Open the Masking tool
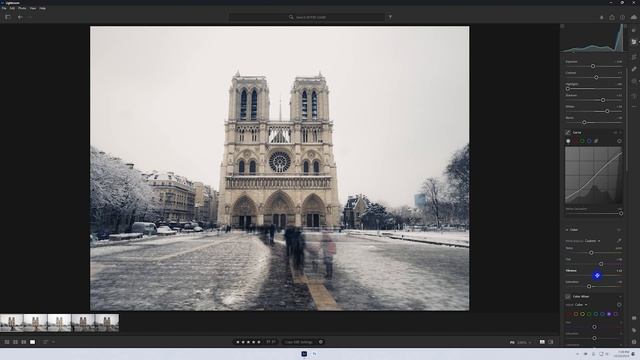The width and height of the screenshot is (640, 360). point(634,82)
